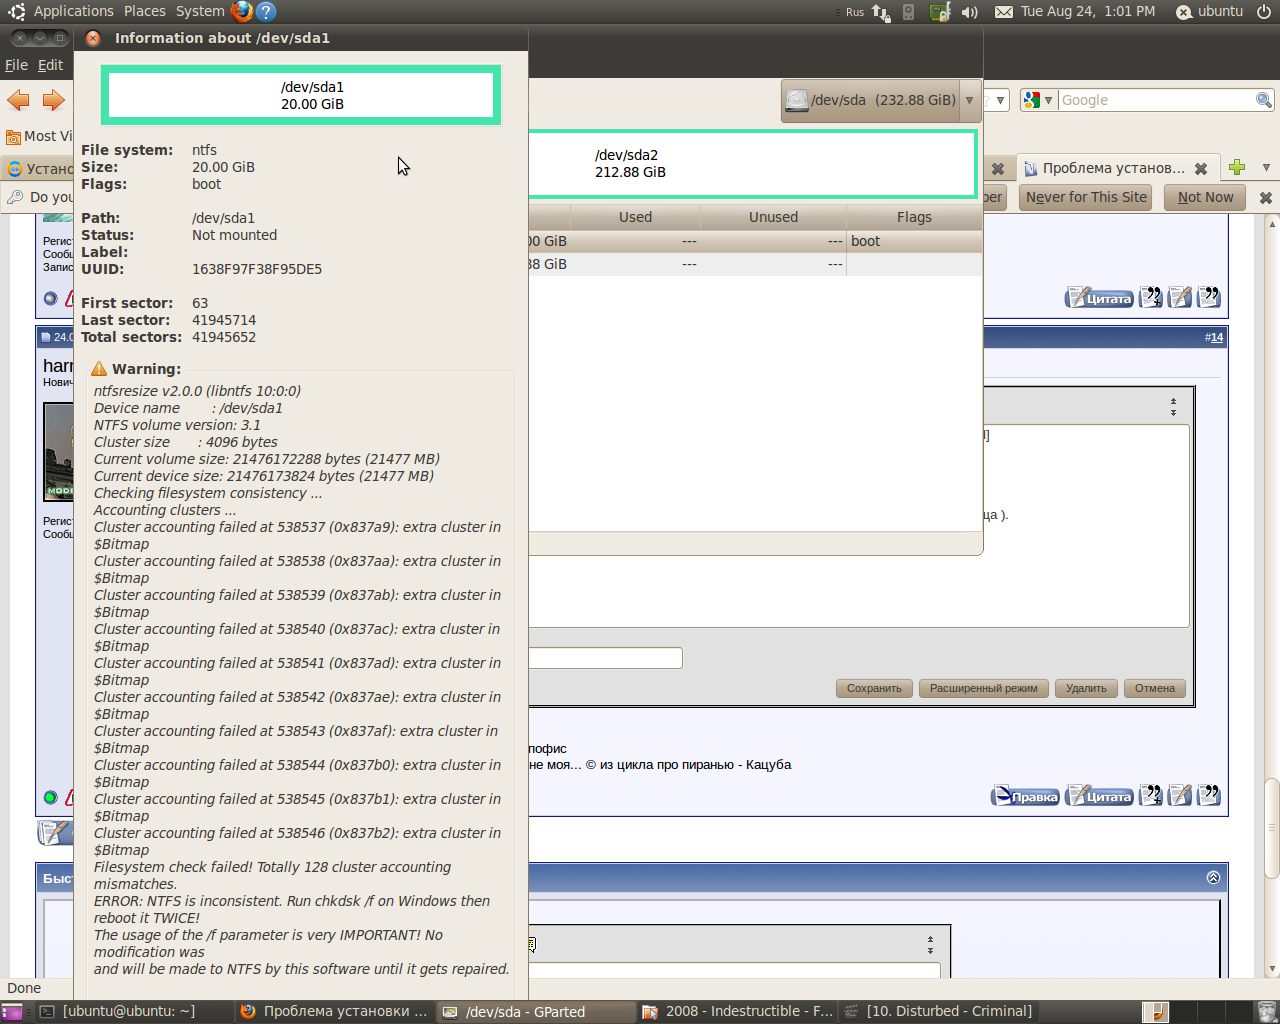Click the browser back arrow
This screenshot has width=1280, height=1024.
tap(18, 100)
